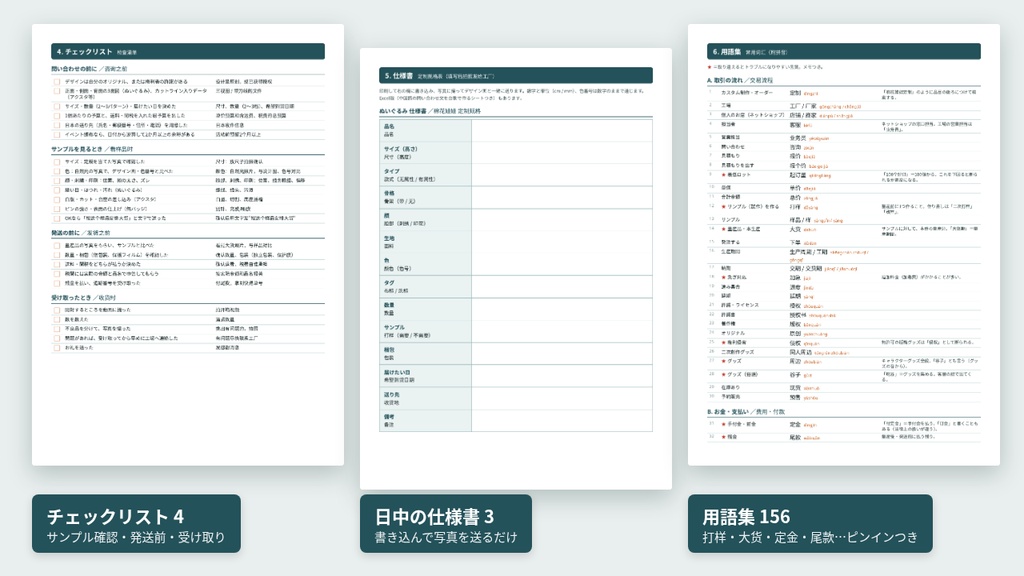Tick first checkbox under 発送の前に section

57,246
